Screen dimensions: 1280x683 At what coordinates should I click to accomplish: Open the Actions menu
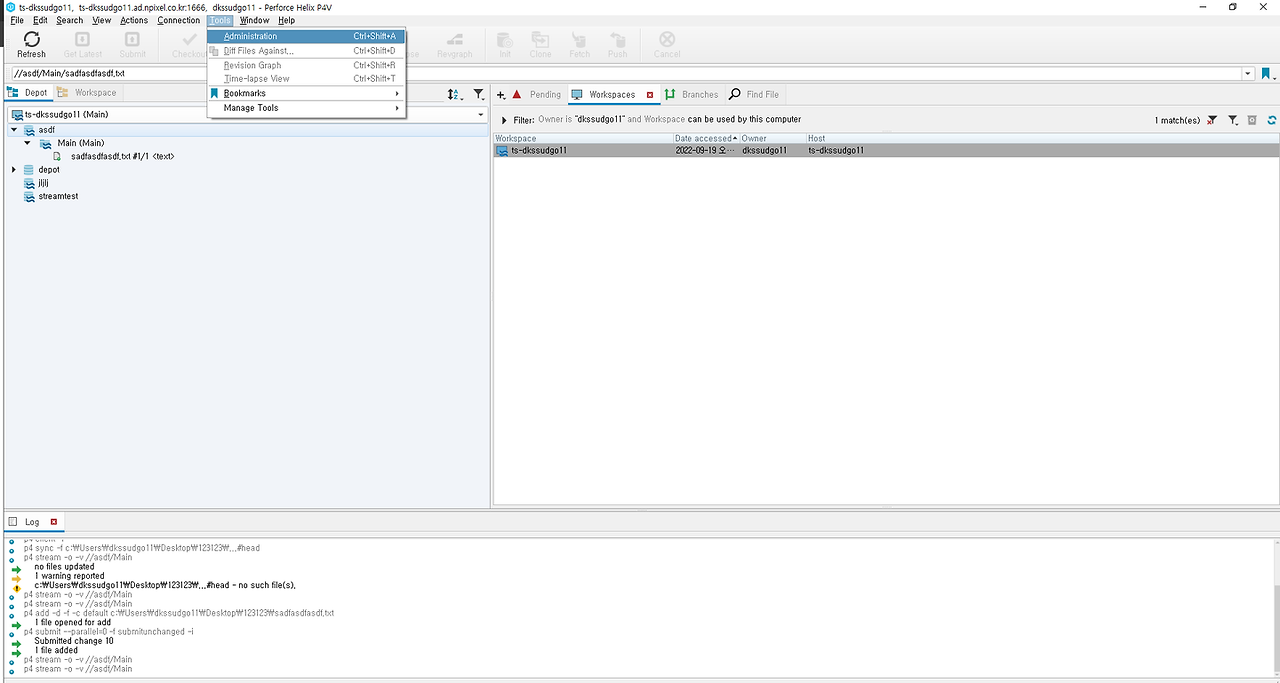134,20
